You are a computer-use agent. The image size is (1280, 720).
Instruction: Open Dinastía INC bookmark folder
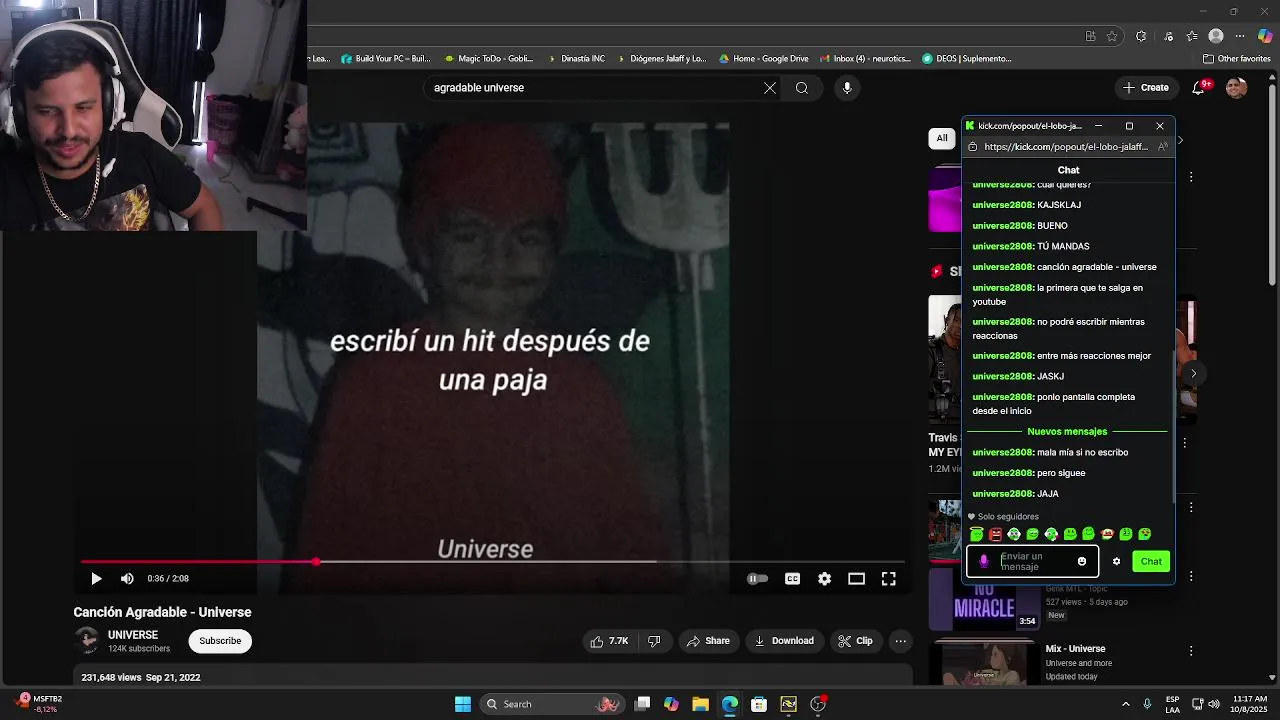pos(576,59)
